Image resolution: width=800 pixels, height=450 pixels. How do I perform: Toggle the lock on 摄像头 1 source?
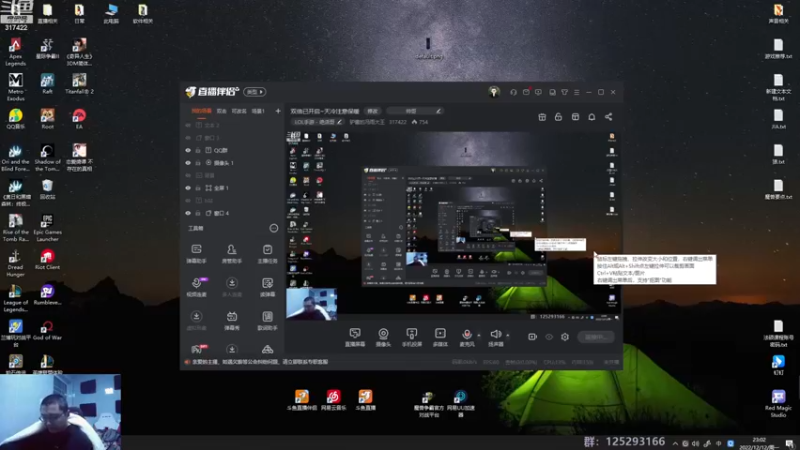pyautogui.click(x=198, y=163)
